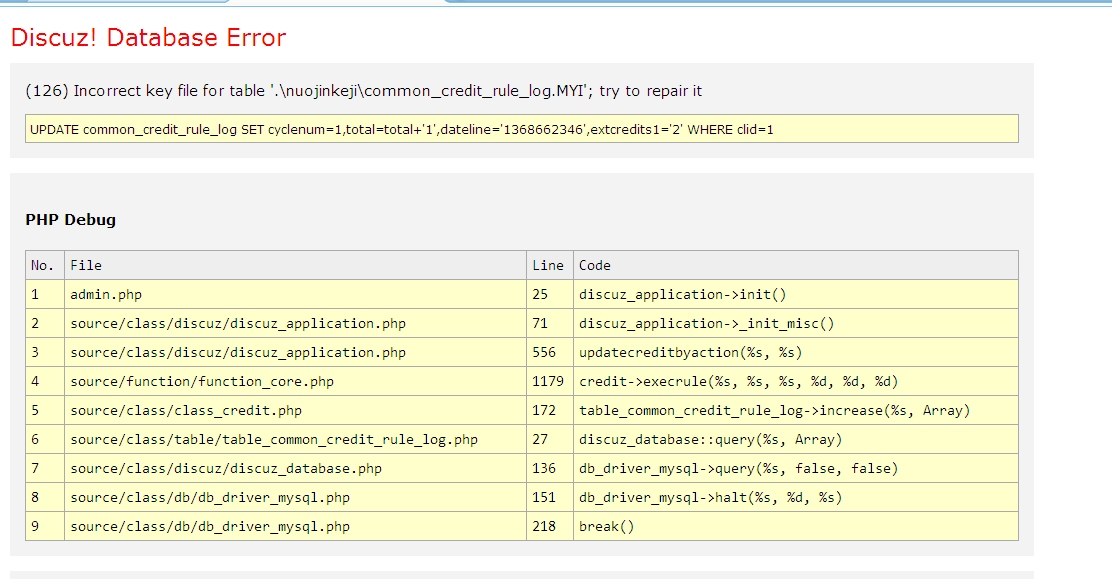Click the table_common_credit_rule_log.php file cell
This screenshot has height=579, width=1112.
point(274,439)
